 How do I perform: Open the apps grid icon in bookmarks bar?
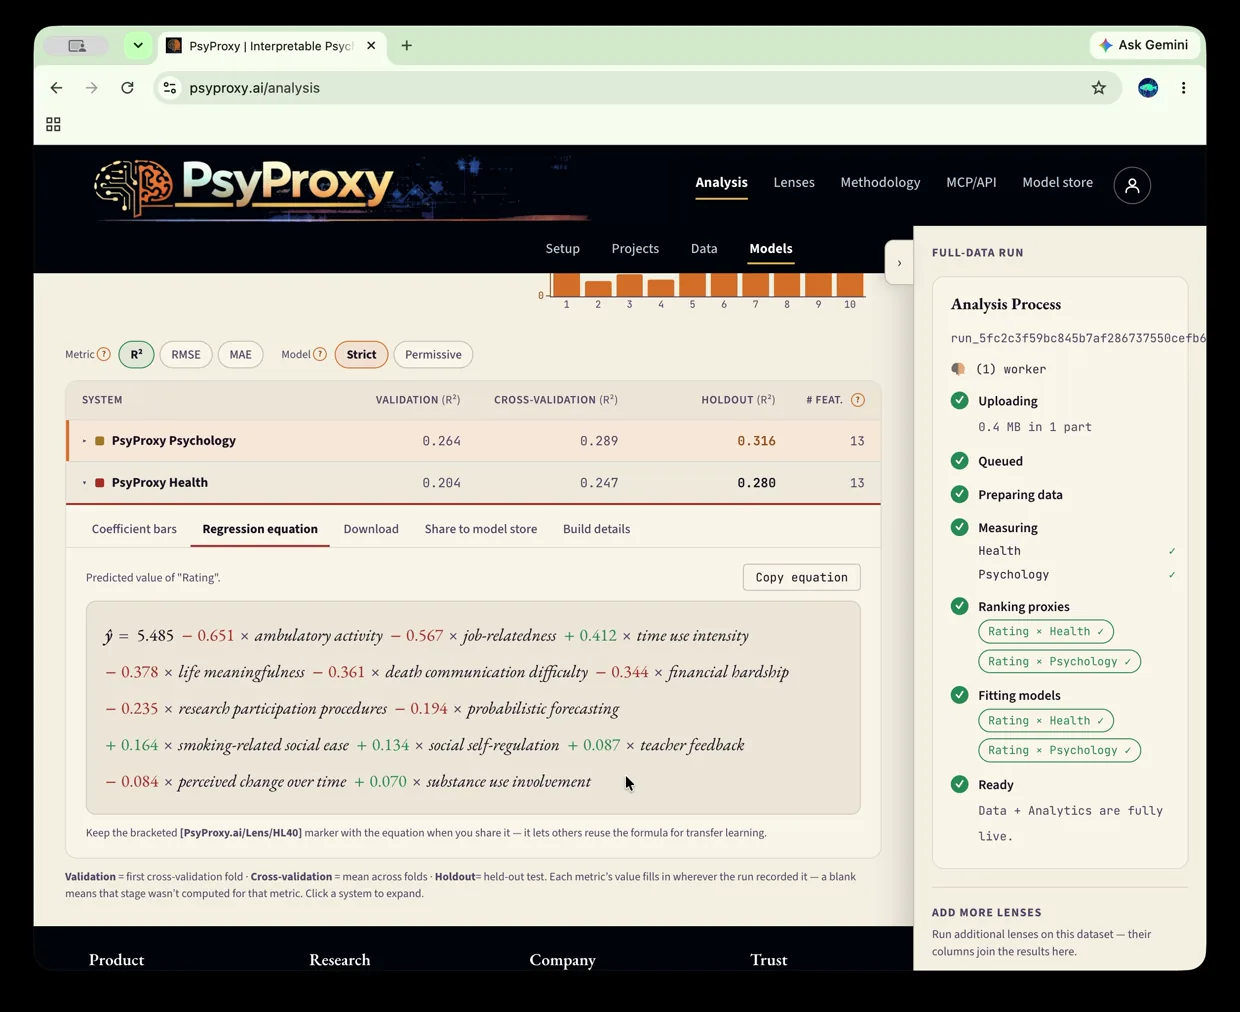pyautogui.click(x=53, y=124)
